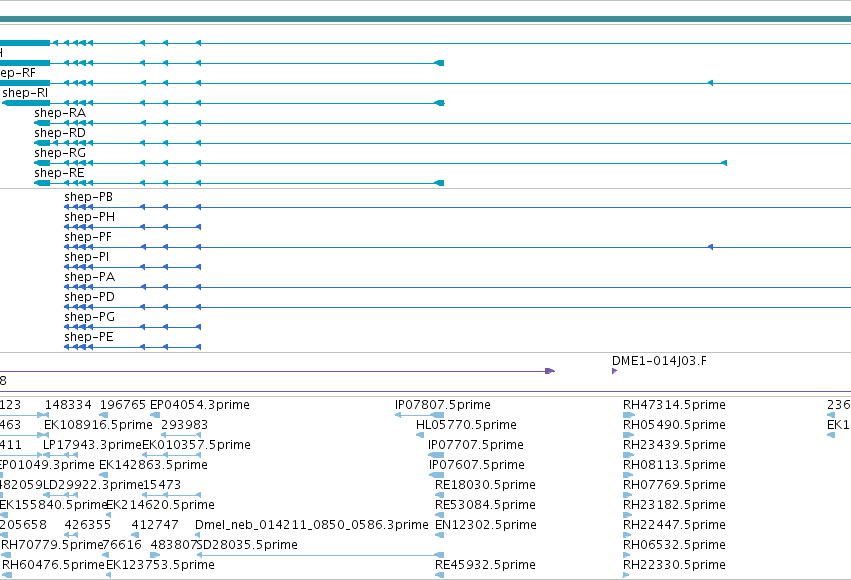The image size is (851, 580).
Task: Click EST RH06532.5prime
Action: point(674,545)
